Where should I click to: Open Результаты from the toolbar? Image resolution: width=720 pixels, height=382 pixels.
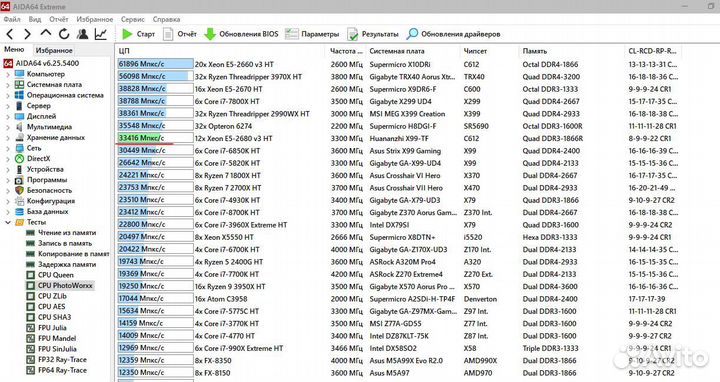(373, 34)
